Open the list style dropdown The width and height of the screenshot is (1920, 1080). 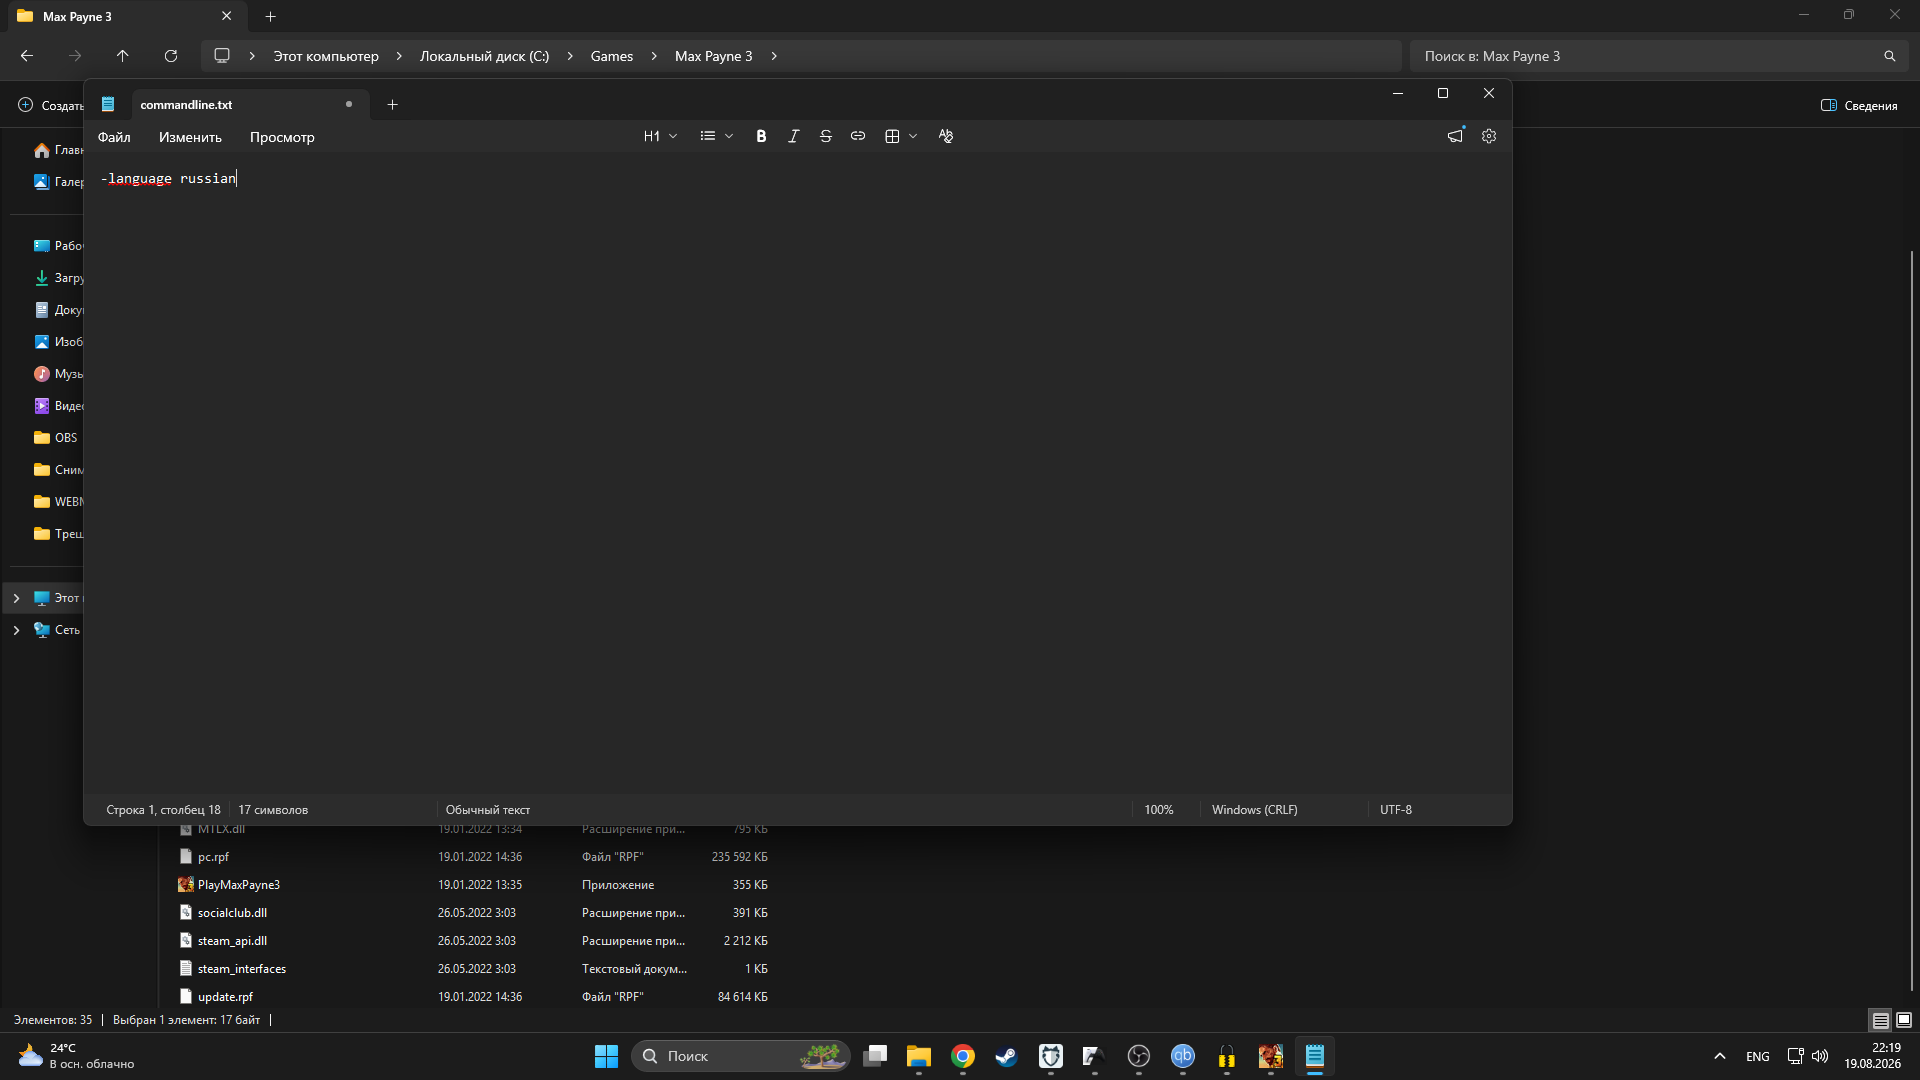pyautogui.click(x=717, y=136)
